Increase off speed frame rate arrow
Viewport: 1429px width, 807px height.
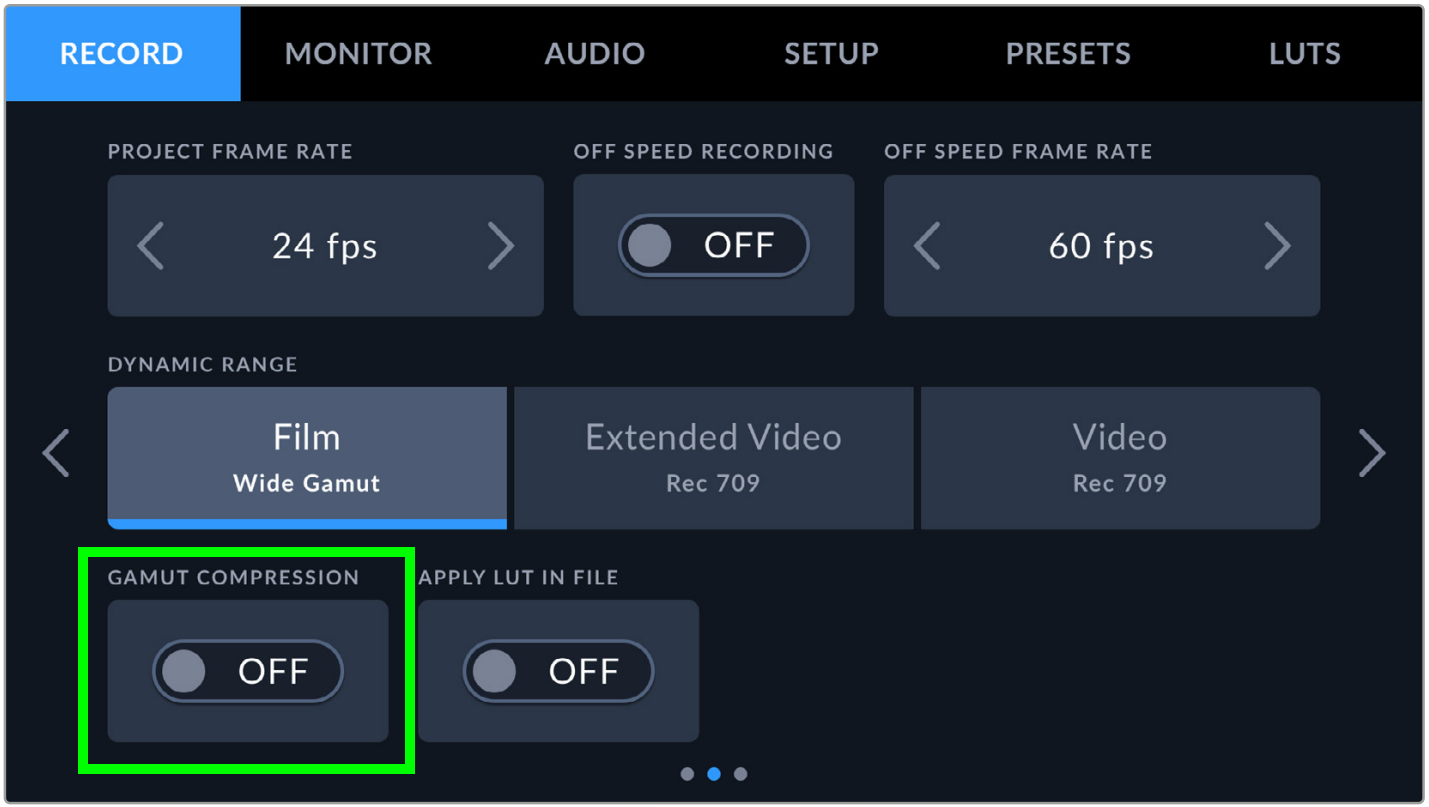pyautogui.click(x=1277, y=246)
